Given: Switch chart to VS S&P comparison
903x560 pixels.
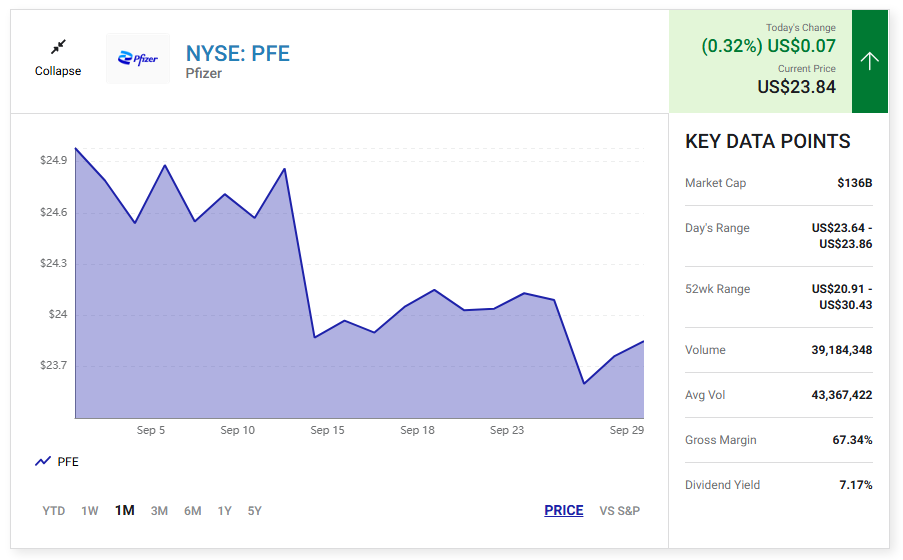Looking at the screenshot, I should pyautogui.click(x=620, y=511).
